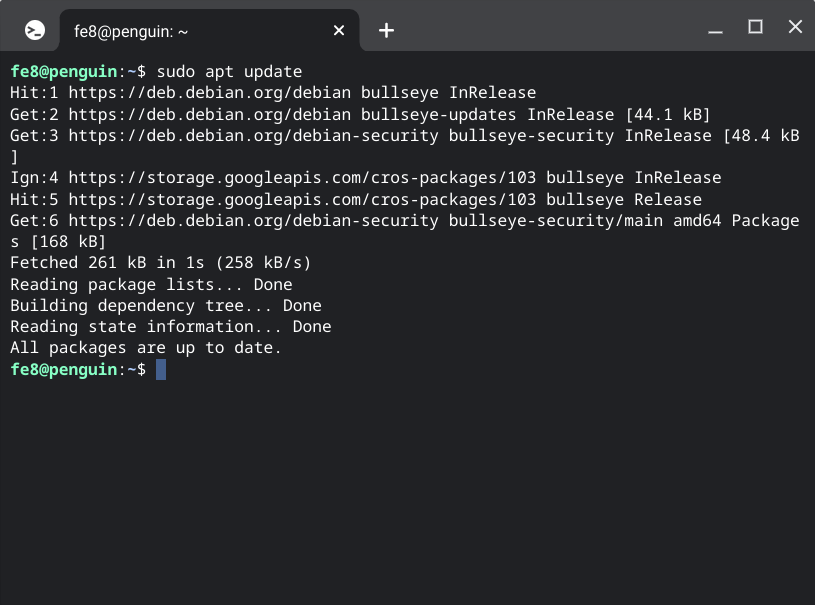815x605 pixels.
Task: Minimize the Terminal window
Action: tap(715, 30)
